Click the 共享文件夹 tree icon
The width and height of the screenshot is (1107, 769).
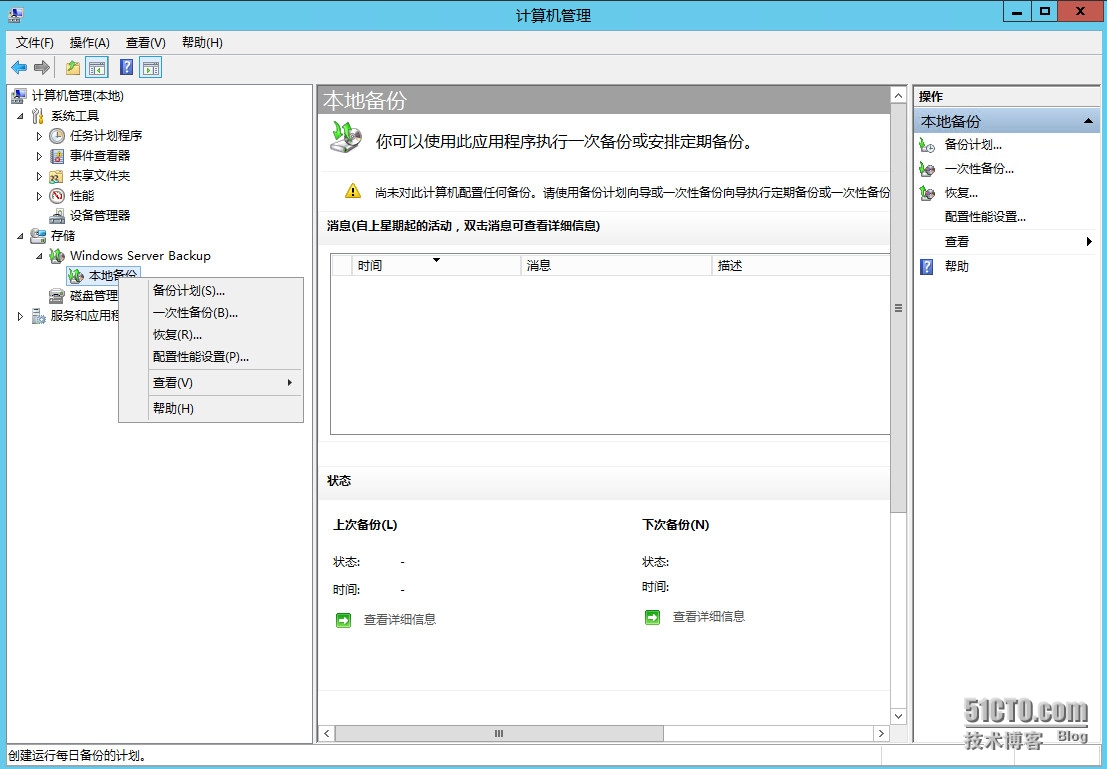click(57, 176)
